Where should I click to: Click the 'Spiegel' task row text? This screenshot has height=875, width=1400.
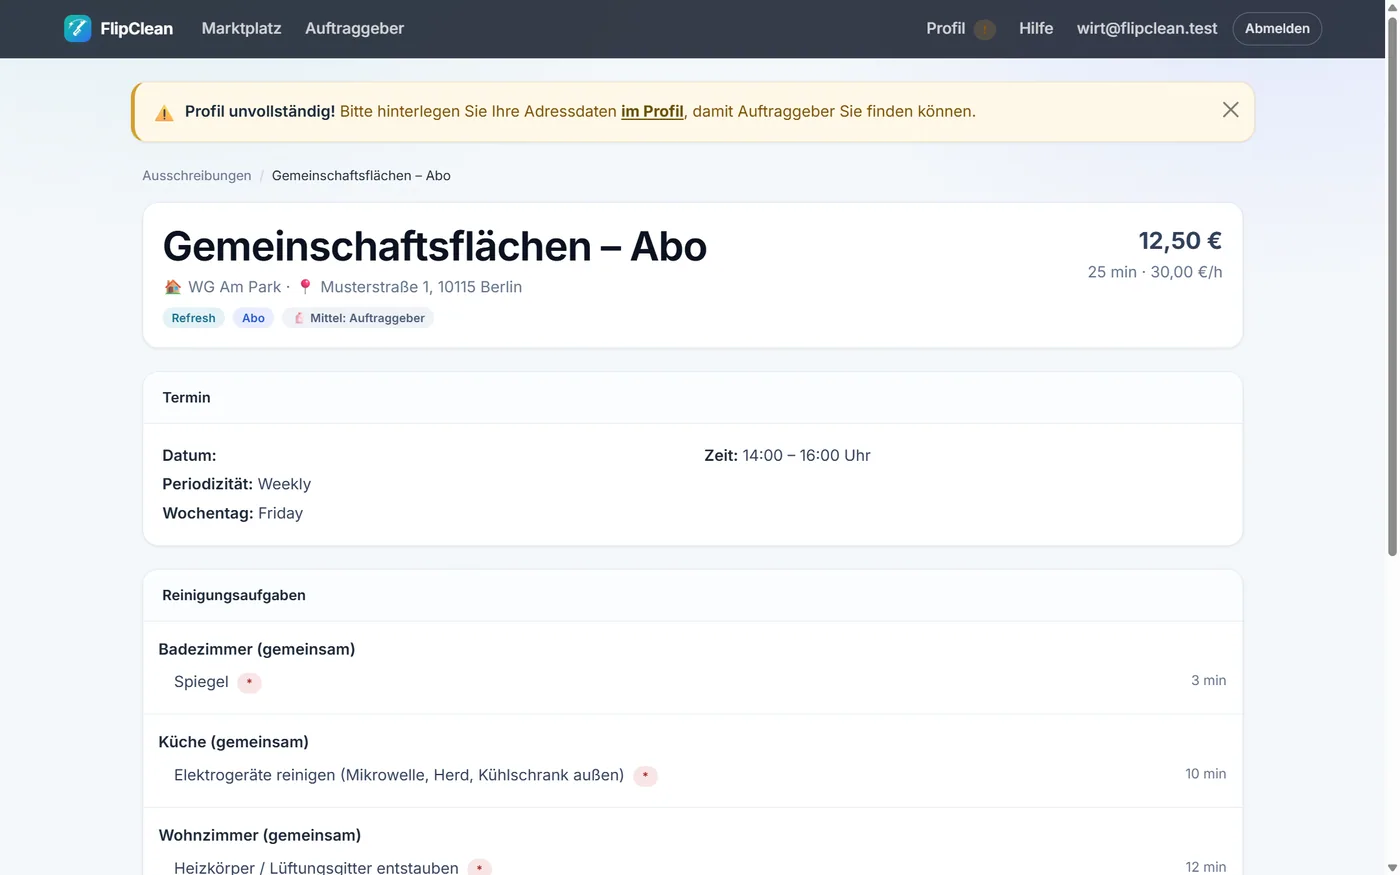[201, 682]
